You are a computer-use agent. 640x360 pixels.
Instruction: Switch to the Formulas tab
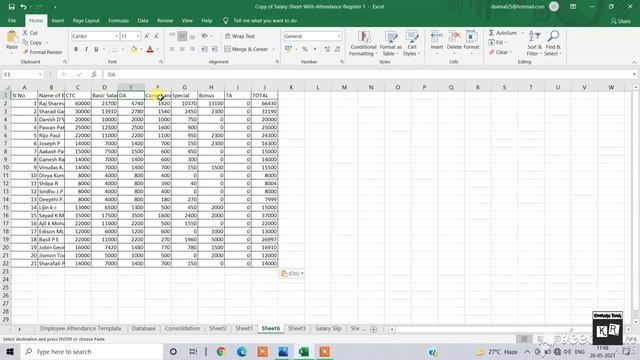coord(118,20)
